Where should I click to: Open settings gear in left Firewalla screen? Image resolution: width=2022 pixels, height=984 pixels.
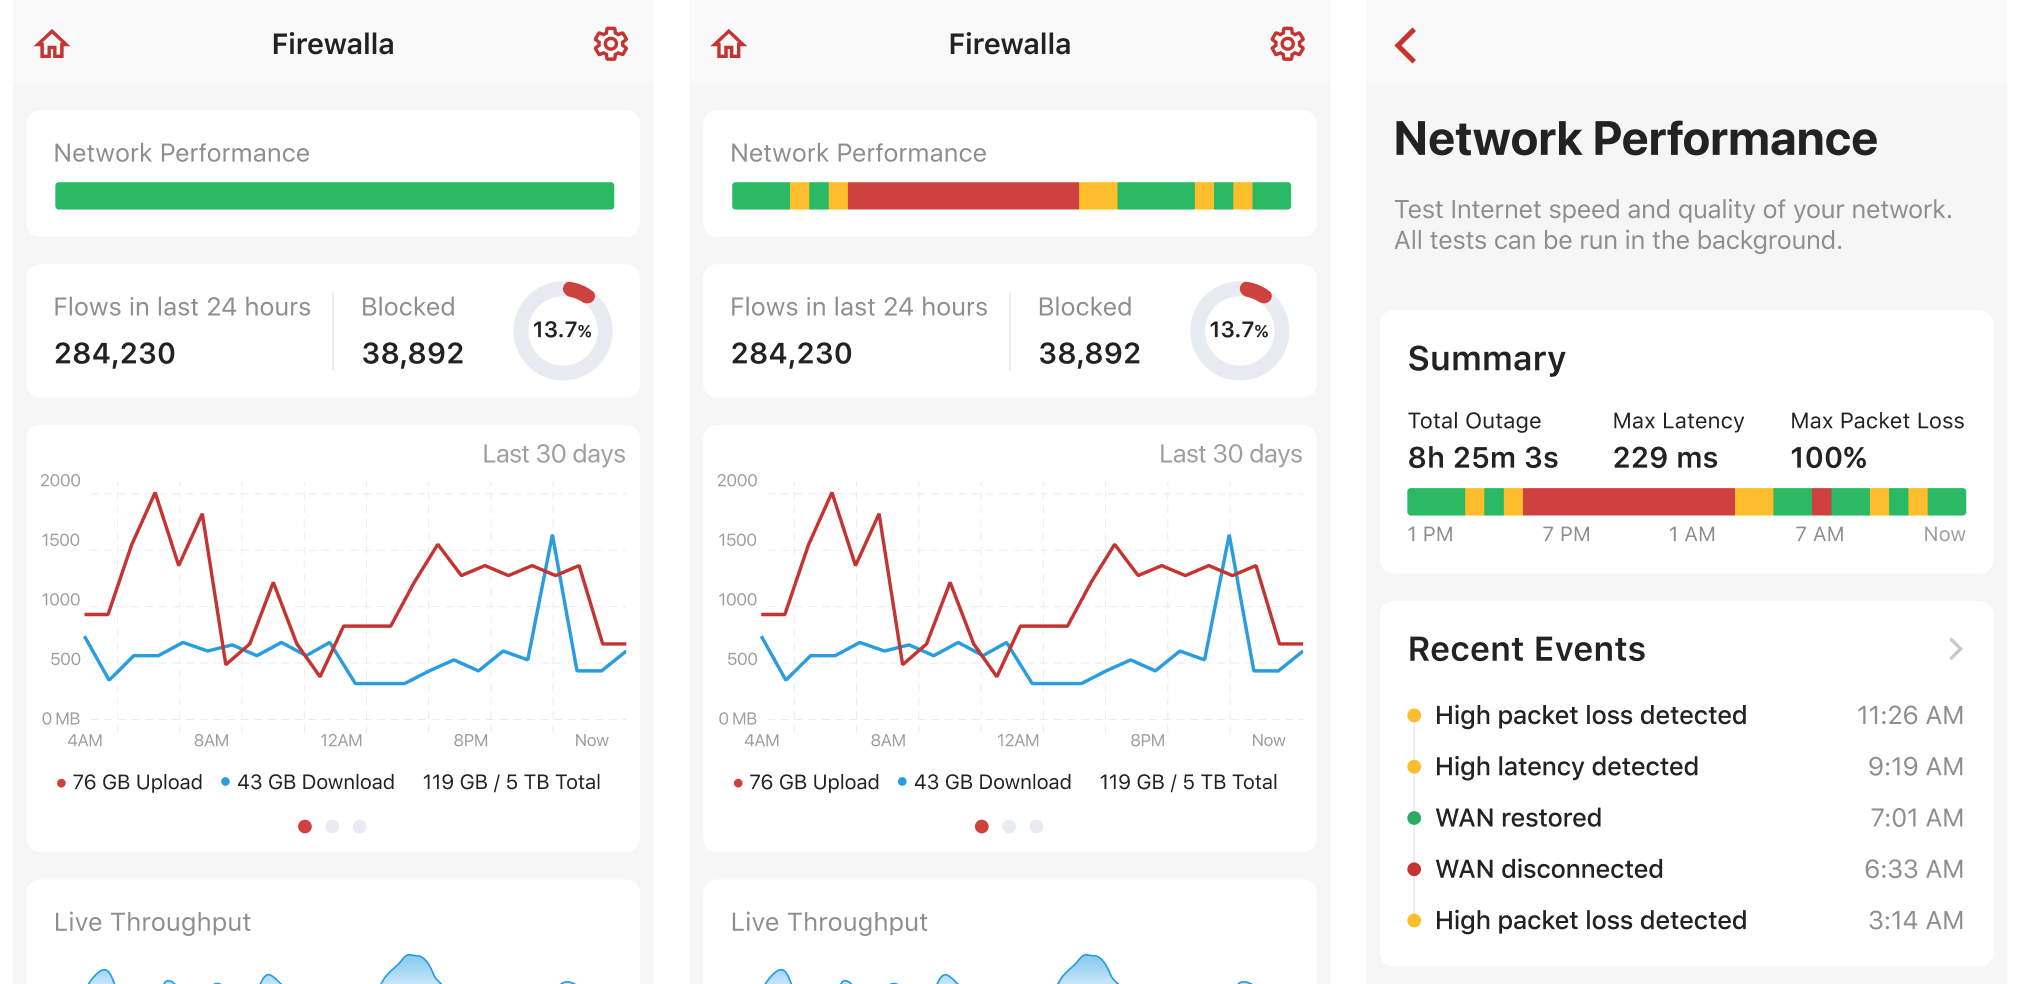pyautogui.click(x=610, y=44)
